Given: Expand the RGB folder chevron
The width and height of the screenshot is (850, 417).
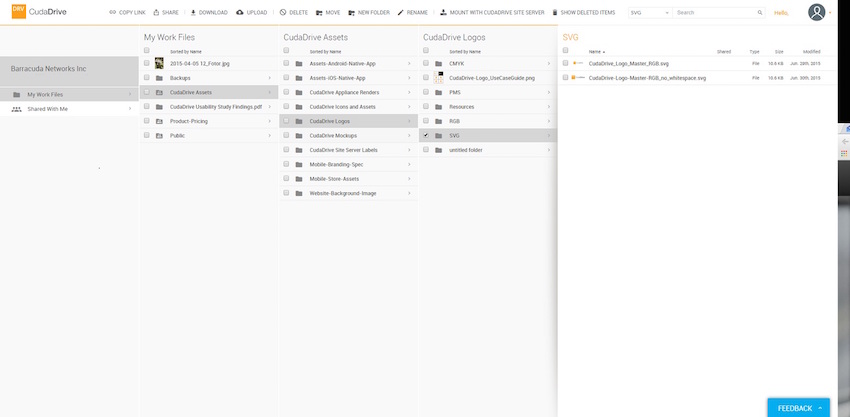Looking at the screenshot, I should [549, 121].
